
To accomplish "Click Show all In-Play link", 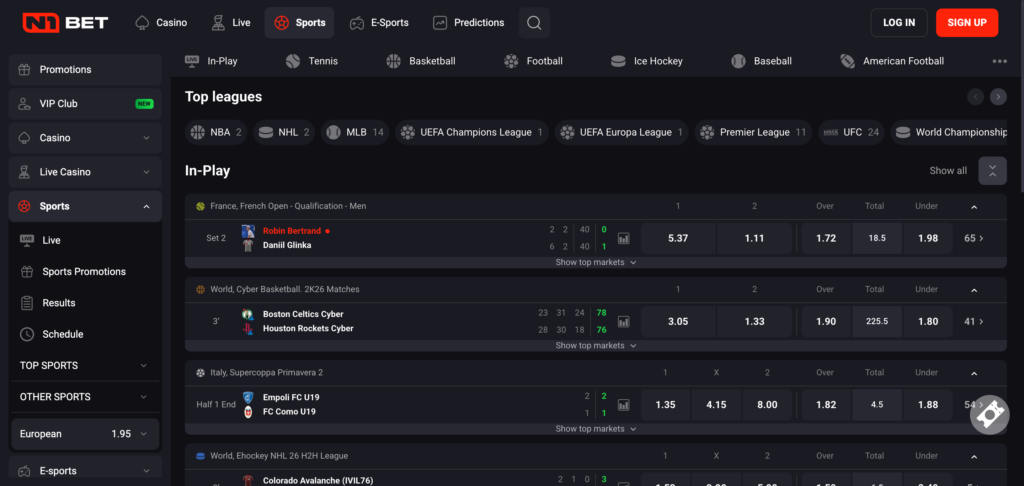I will tap(948, 170).
